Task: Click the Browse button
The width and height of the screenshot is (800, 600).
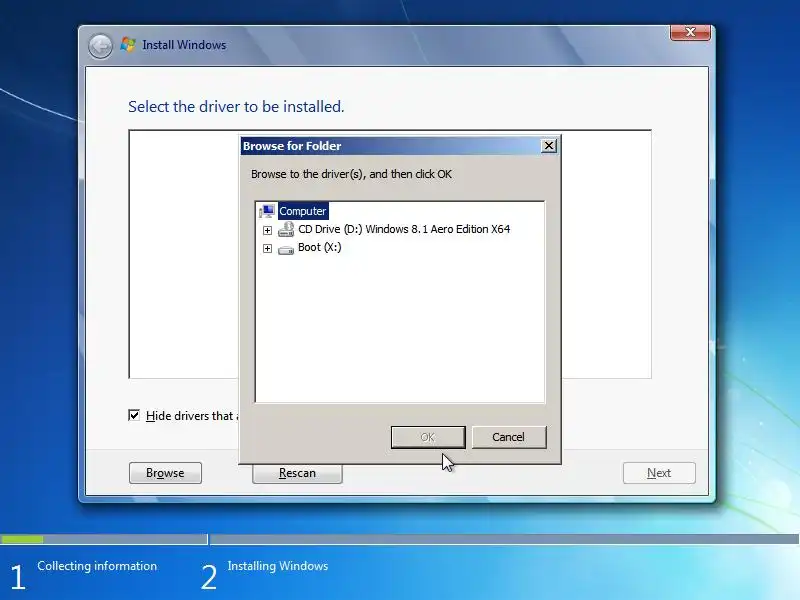Action: tap(165, 473)
